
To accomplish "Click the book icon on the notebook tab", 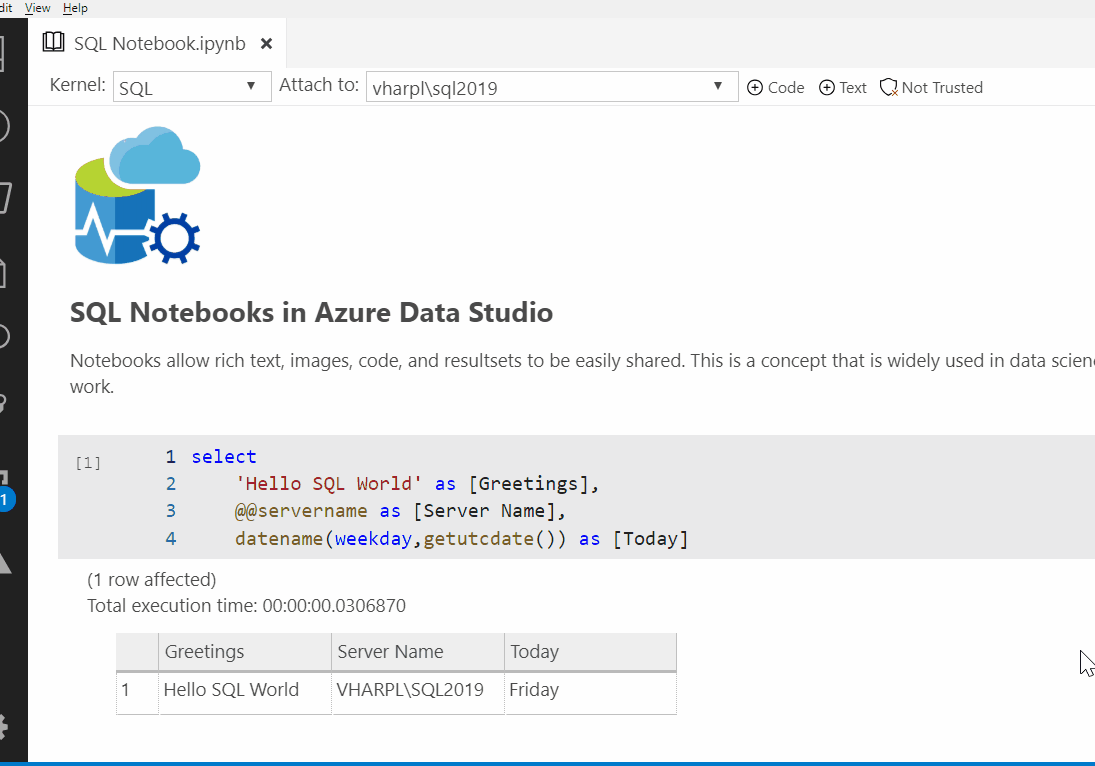I will 52,42.
